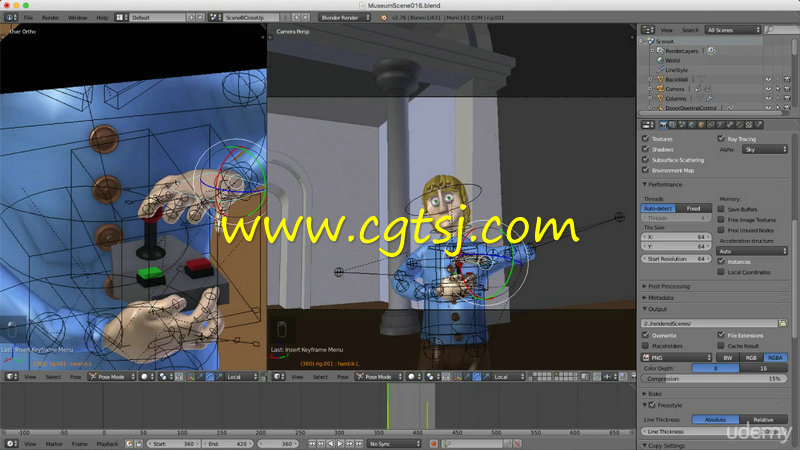This screenshot has height=450, width=800.
Task: Open the Properties editor type icon
Action: pyautogui.click(x=648, y=125)
